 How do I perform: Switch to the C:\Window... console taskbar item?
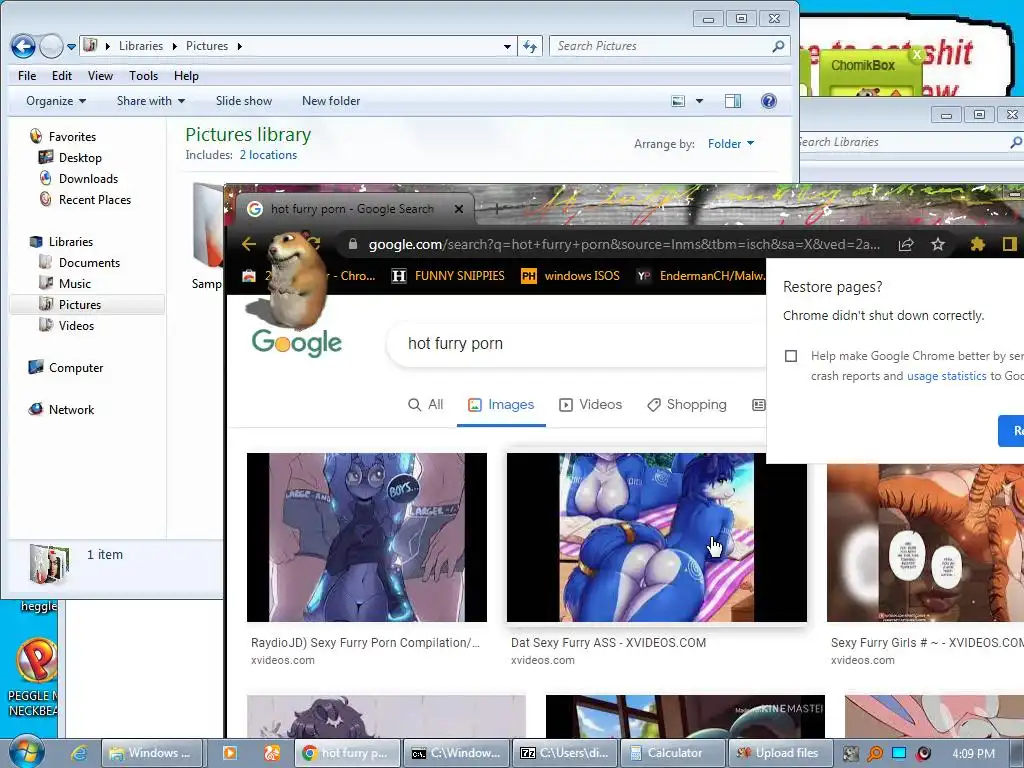tap(456, 753)
